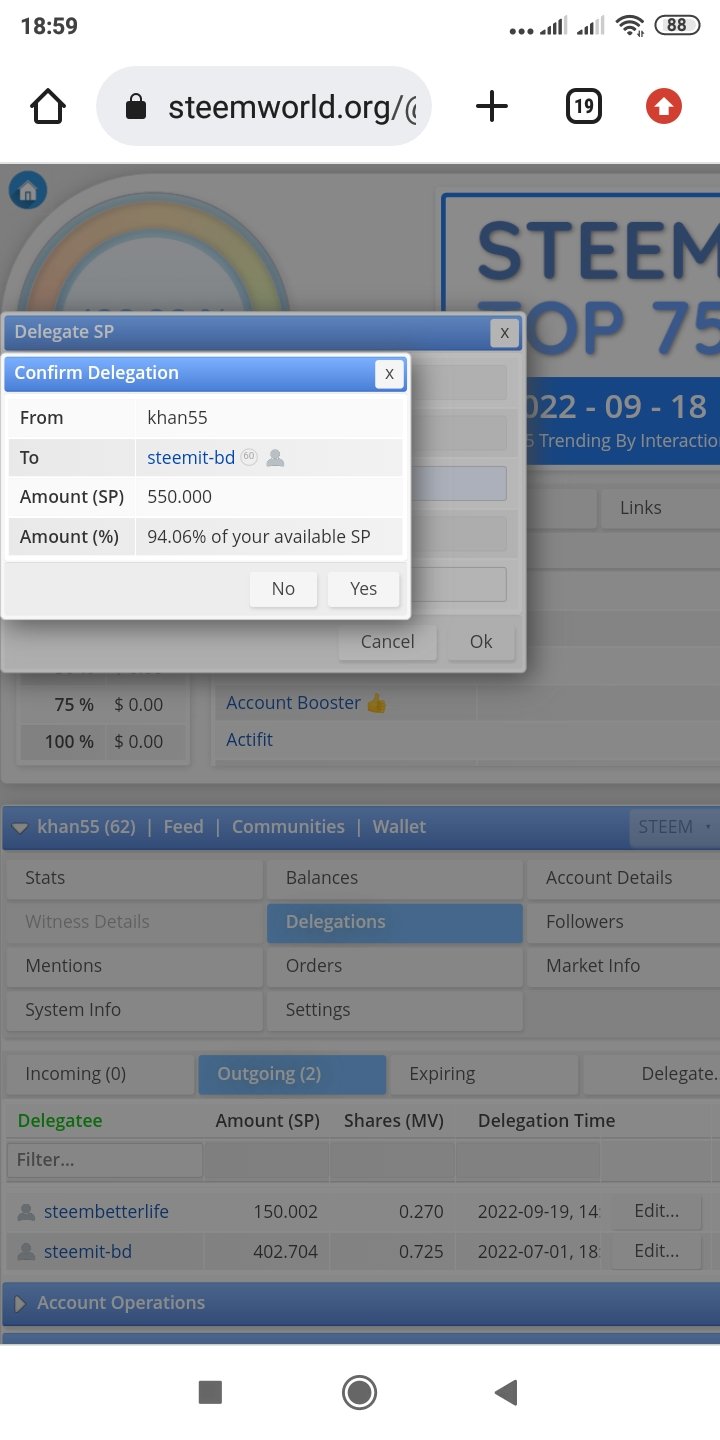This screenshot has height=1440, width=720.
Task: Open the Feed link in account bar
Action: [183, 827]
